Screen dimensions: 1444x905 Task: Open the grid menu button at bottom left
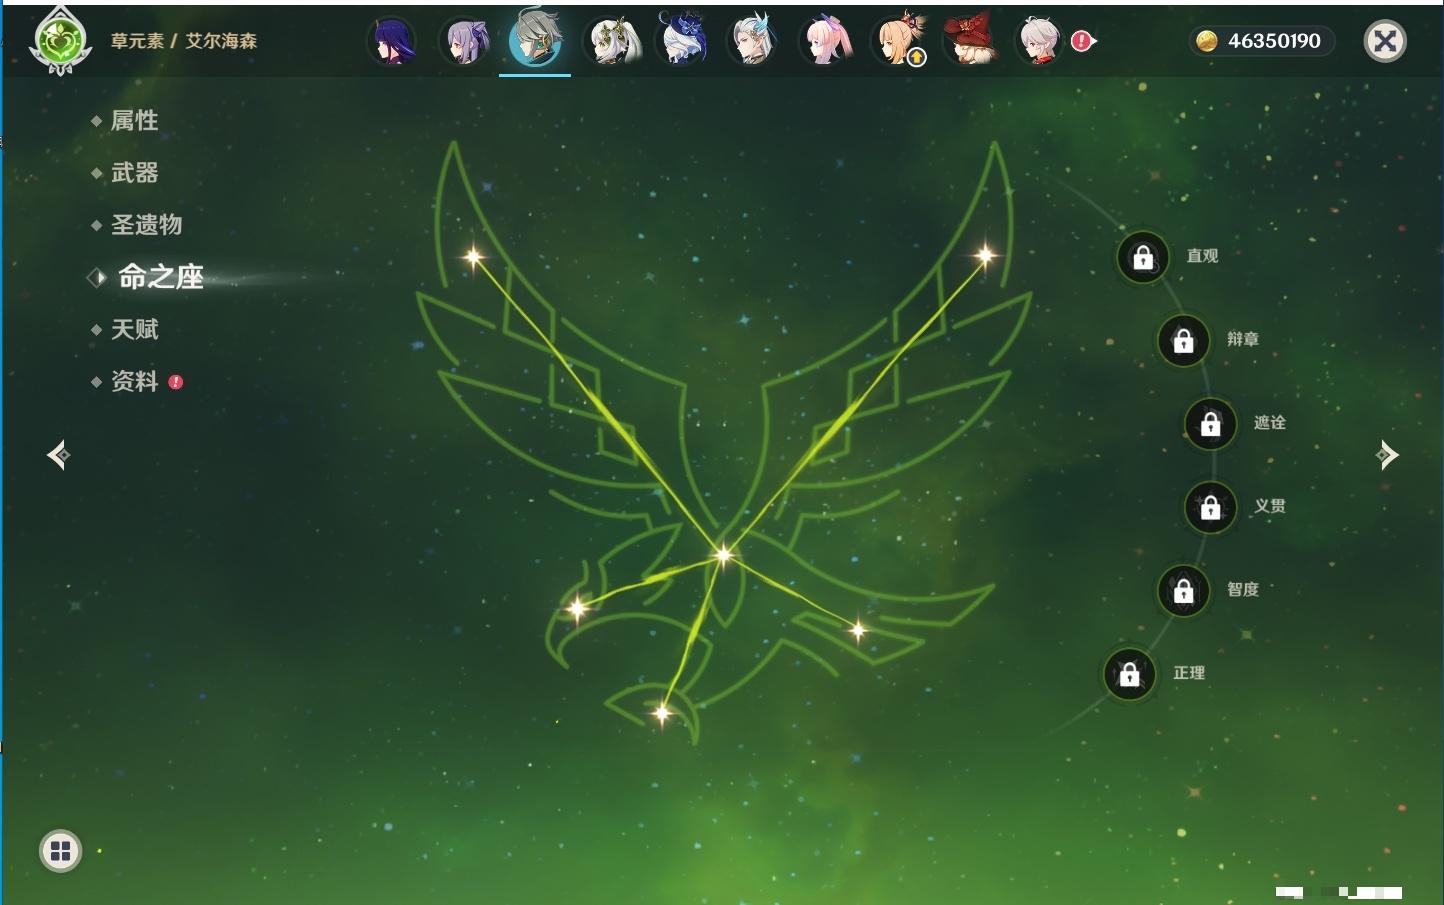[x=60, y=851]
